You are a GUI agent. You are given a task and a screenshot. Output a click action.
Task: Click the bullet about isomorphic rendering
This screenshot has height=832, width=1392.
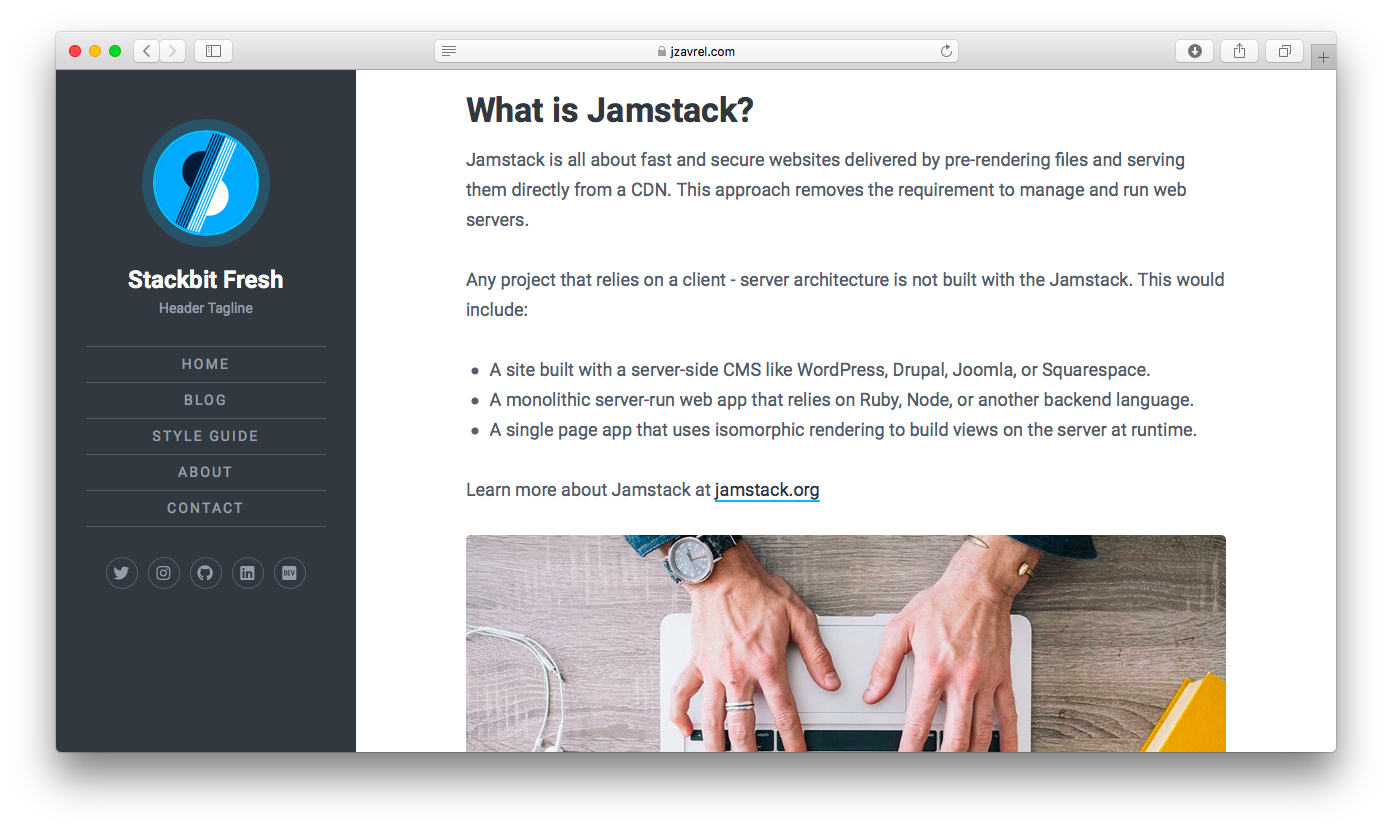pyautogui.click(x=843, y=430)
